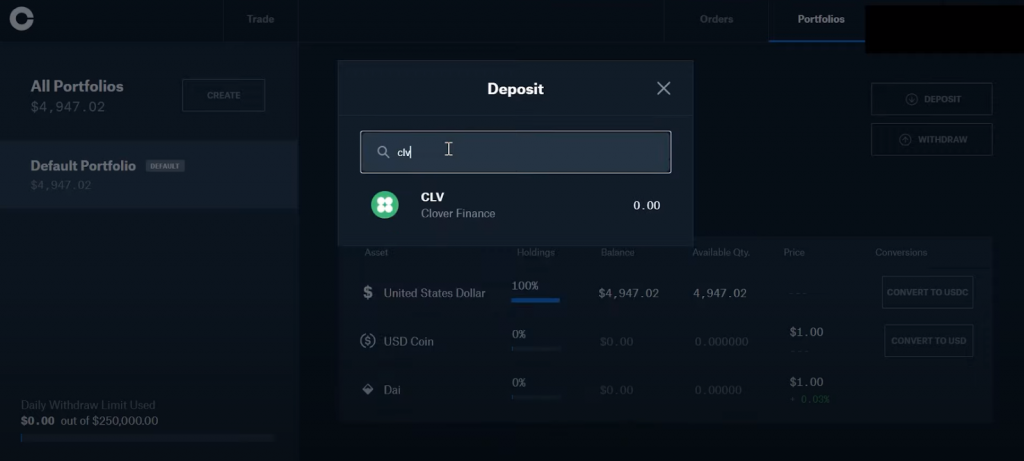The height and width of the screenshot is (461, 1024).
Task: Focus the deposit search field
Action: 515,152
